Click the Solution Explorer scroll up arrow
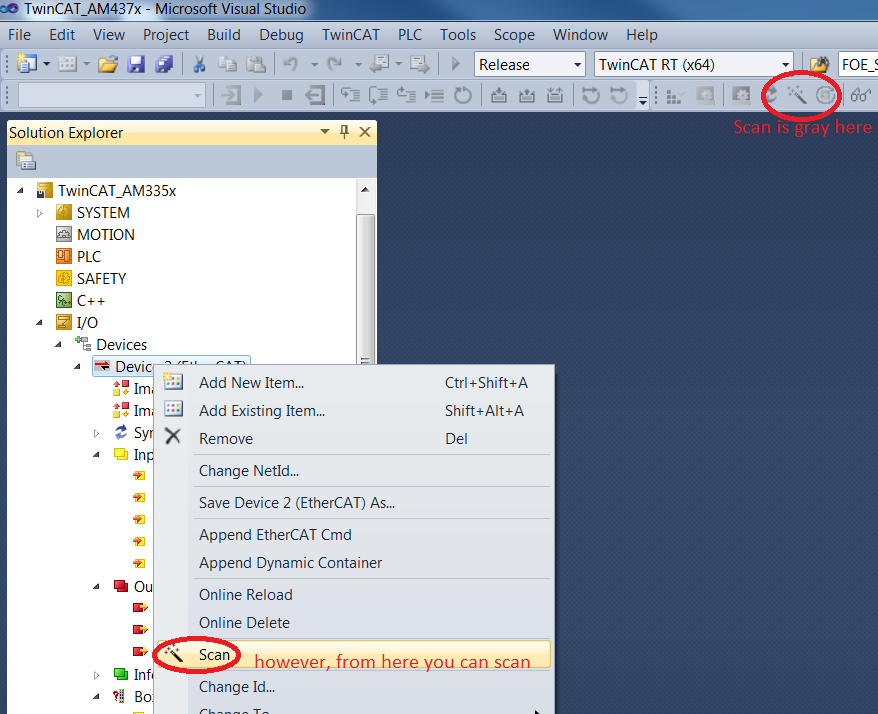This screenshot has height=714, width=878. [x=365, y=190]
